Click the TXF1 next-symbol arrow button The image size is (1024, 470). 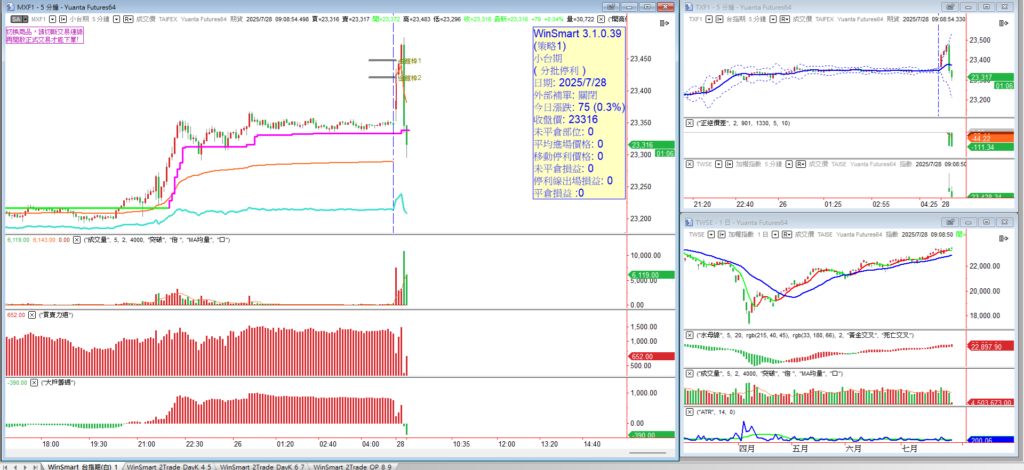pos(719,19)
